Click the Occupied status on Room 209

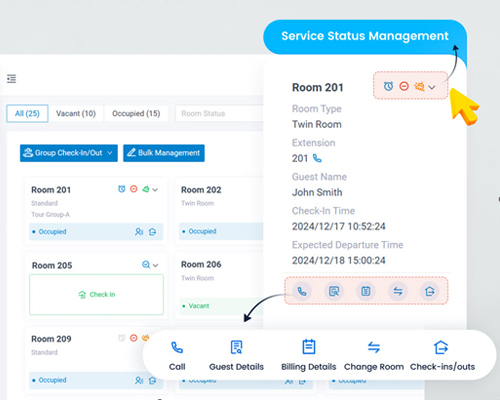point(52,380)
